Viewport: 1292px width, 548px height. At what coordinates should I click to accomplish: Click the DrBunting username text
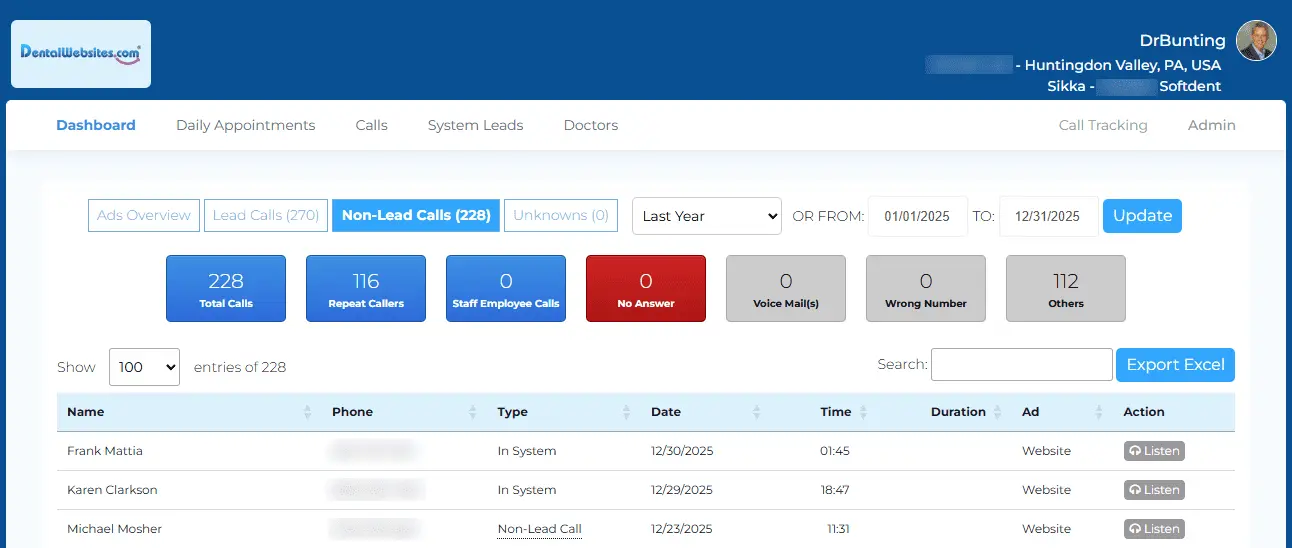click(1182, 41)
